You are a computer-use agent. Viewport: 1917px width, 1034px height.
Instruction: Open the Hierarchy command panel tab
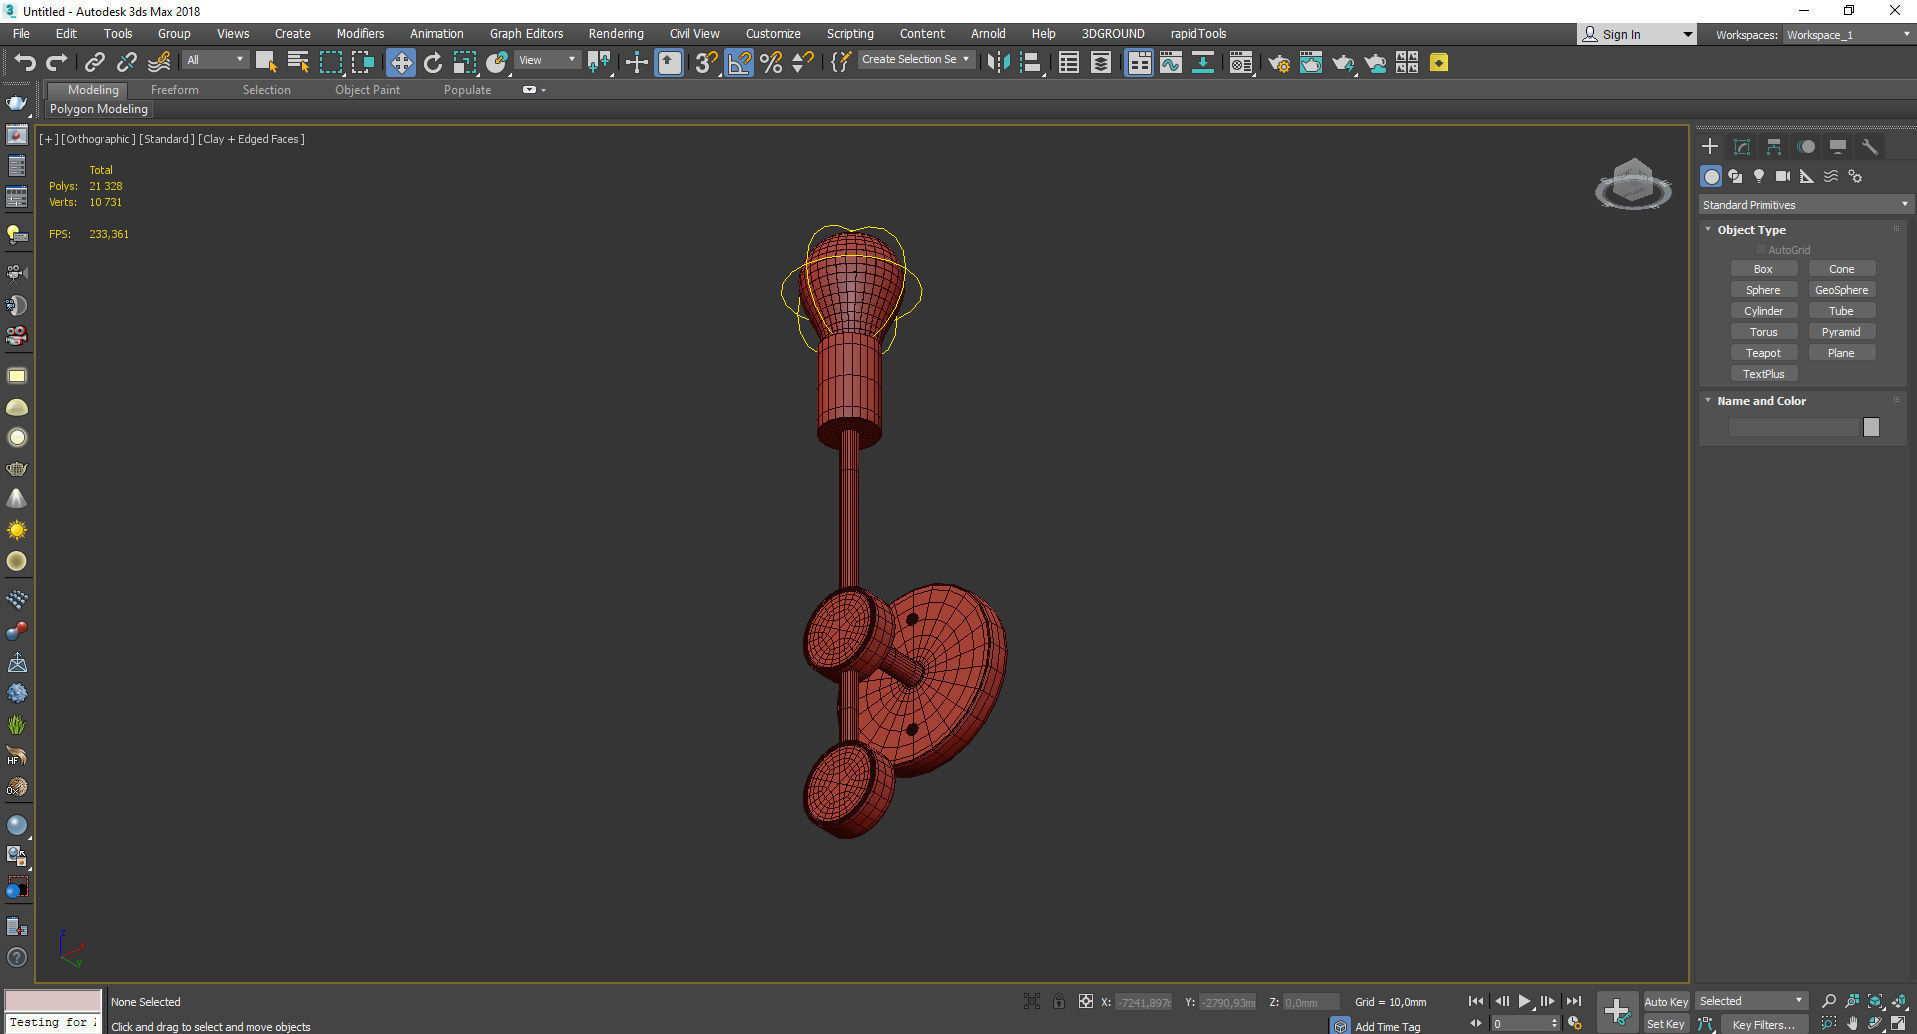click(x=1774, y=146)
